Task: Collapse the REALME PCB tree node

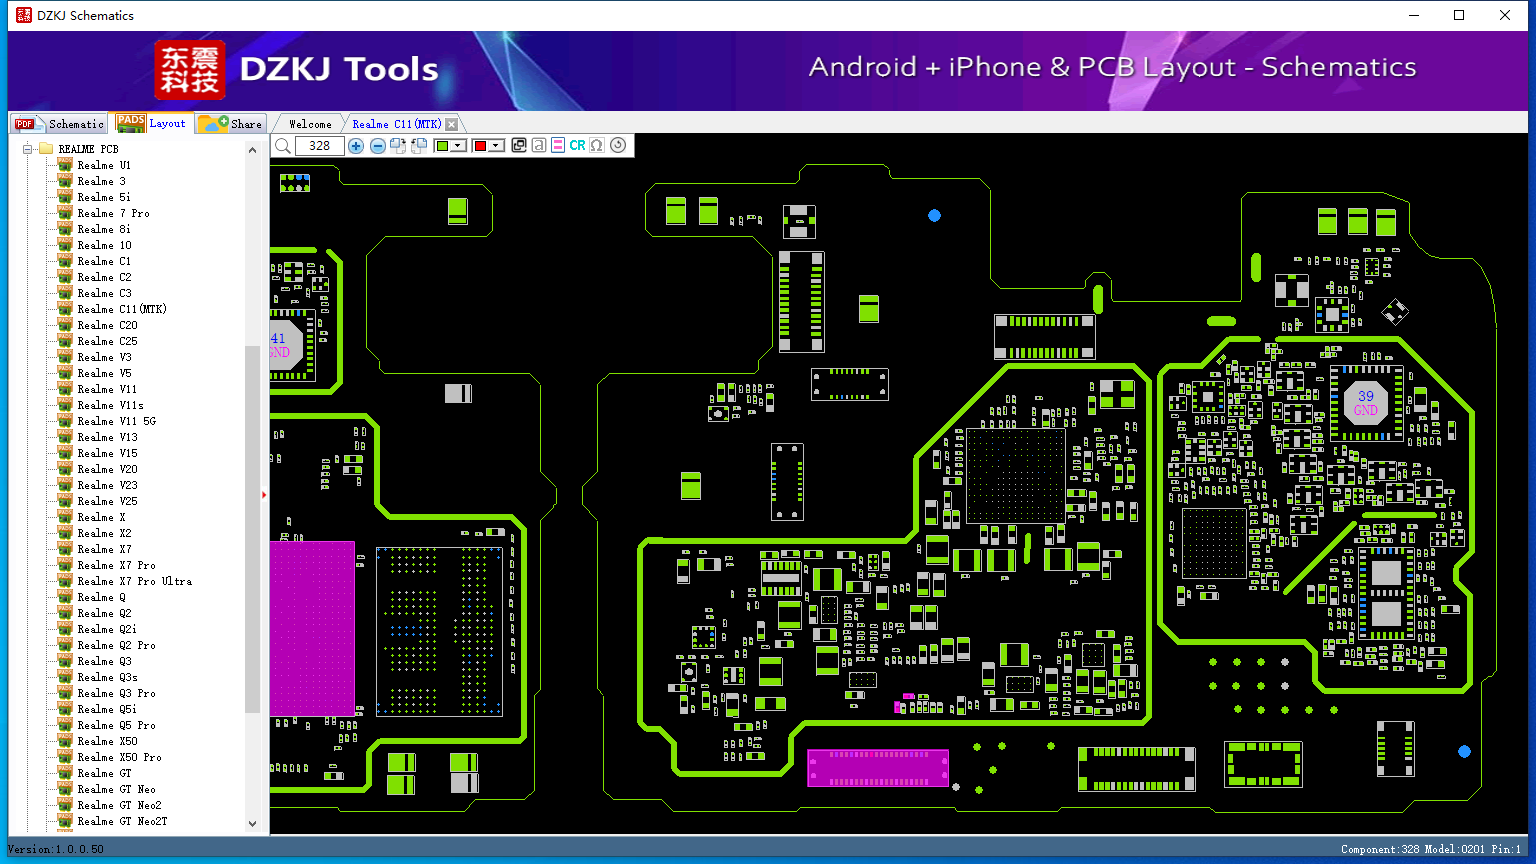Action: 28,149
